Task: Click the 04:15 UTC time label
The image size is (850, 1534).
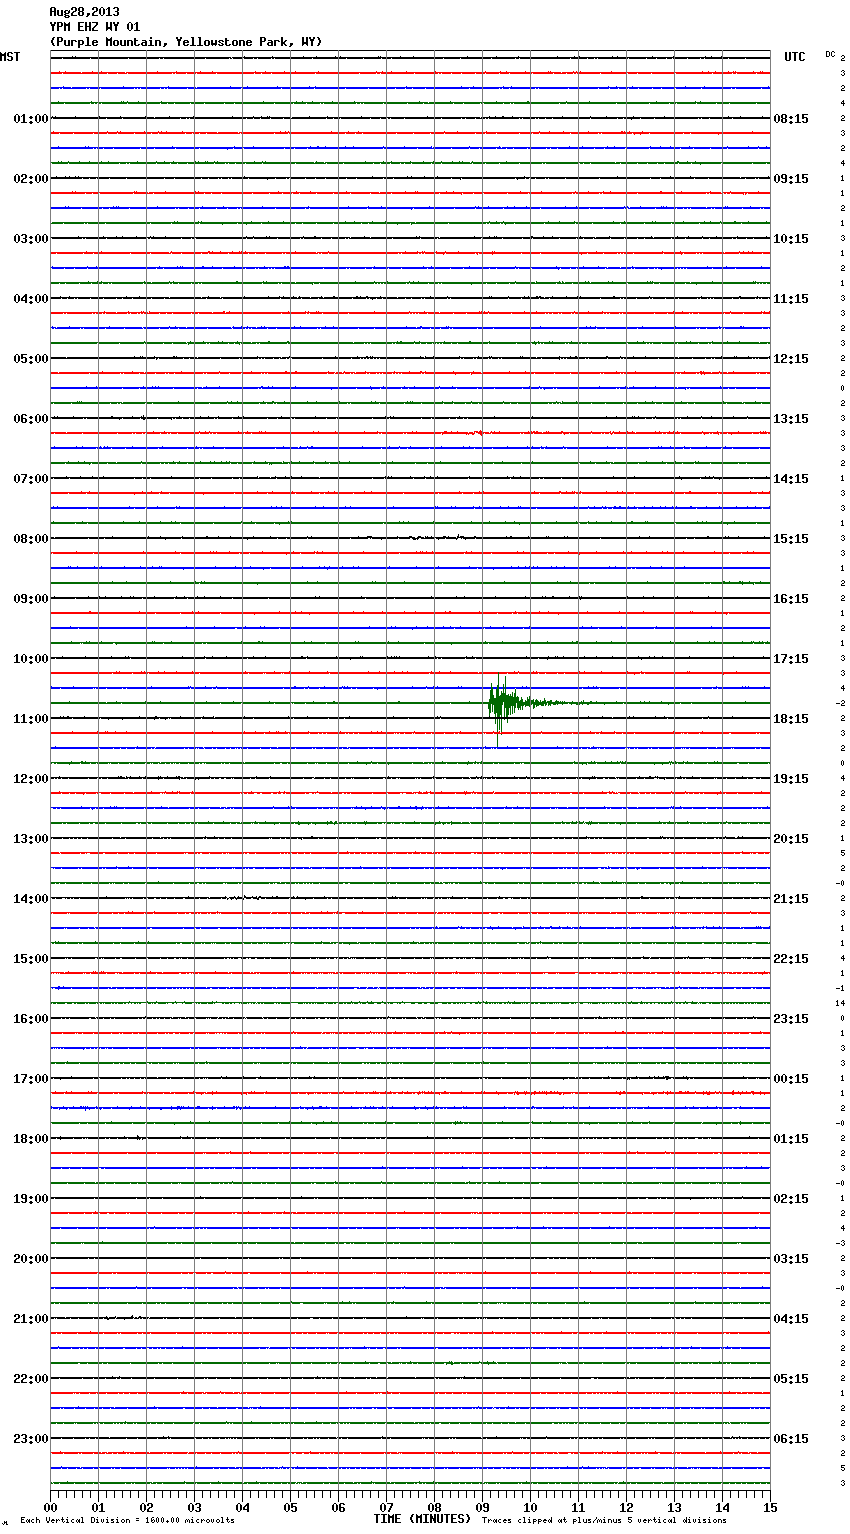Action: (x=791, y=1319)
